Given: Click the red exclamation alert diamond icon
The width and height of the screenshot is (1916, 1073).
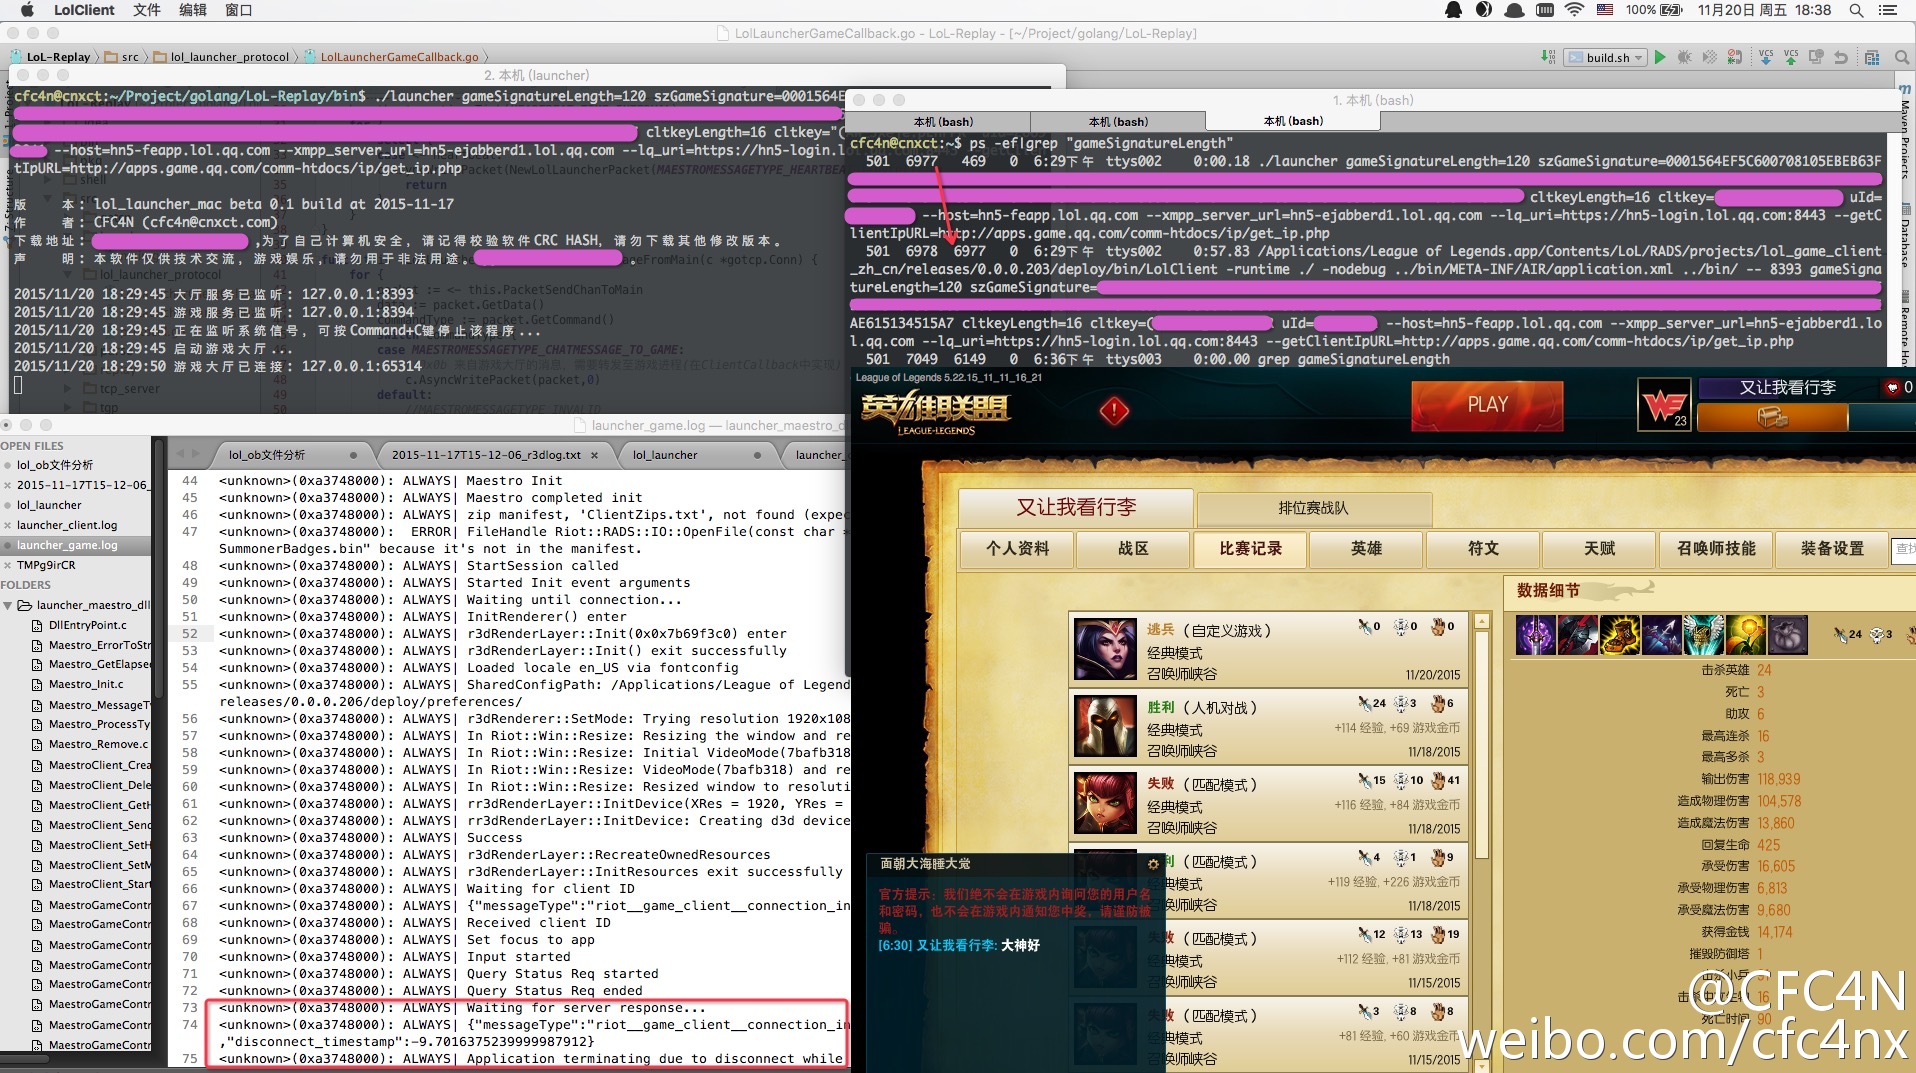Looking at the screenshot, I should 1114,410.
